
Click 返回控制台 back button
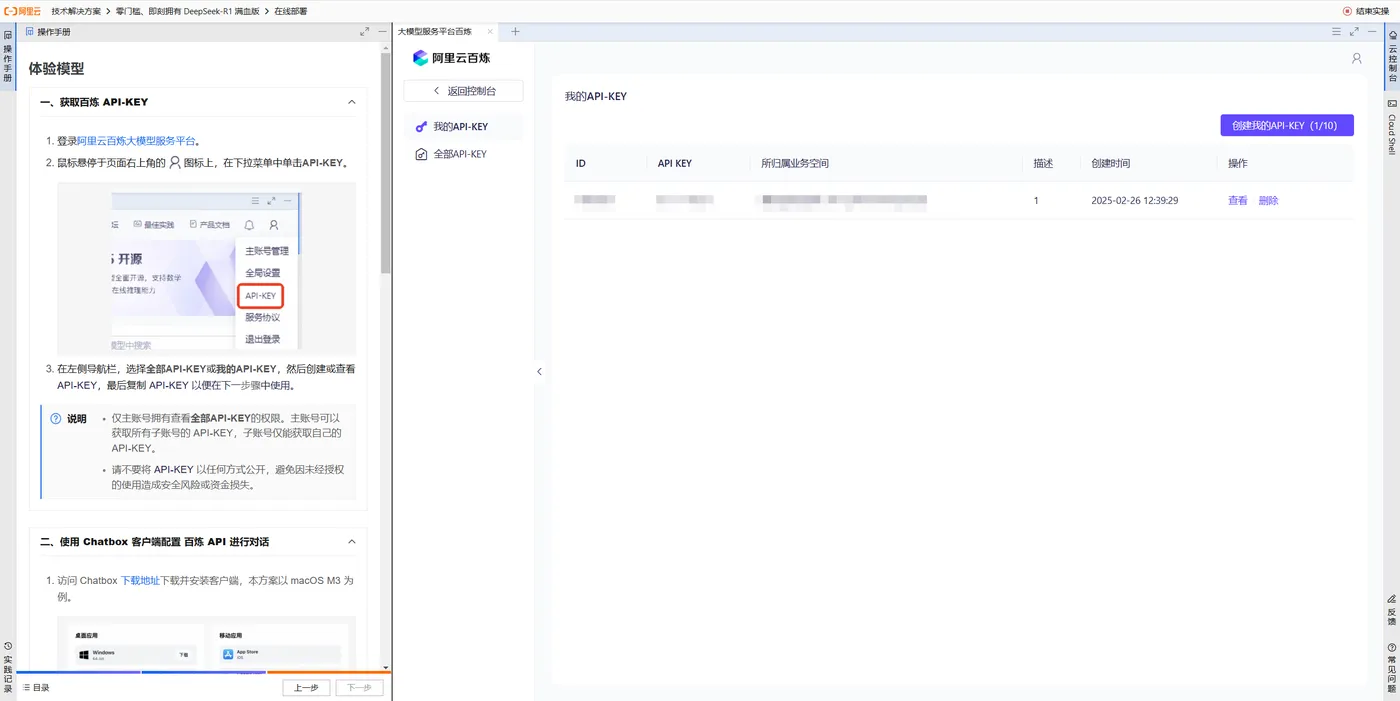coord(463,91)
